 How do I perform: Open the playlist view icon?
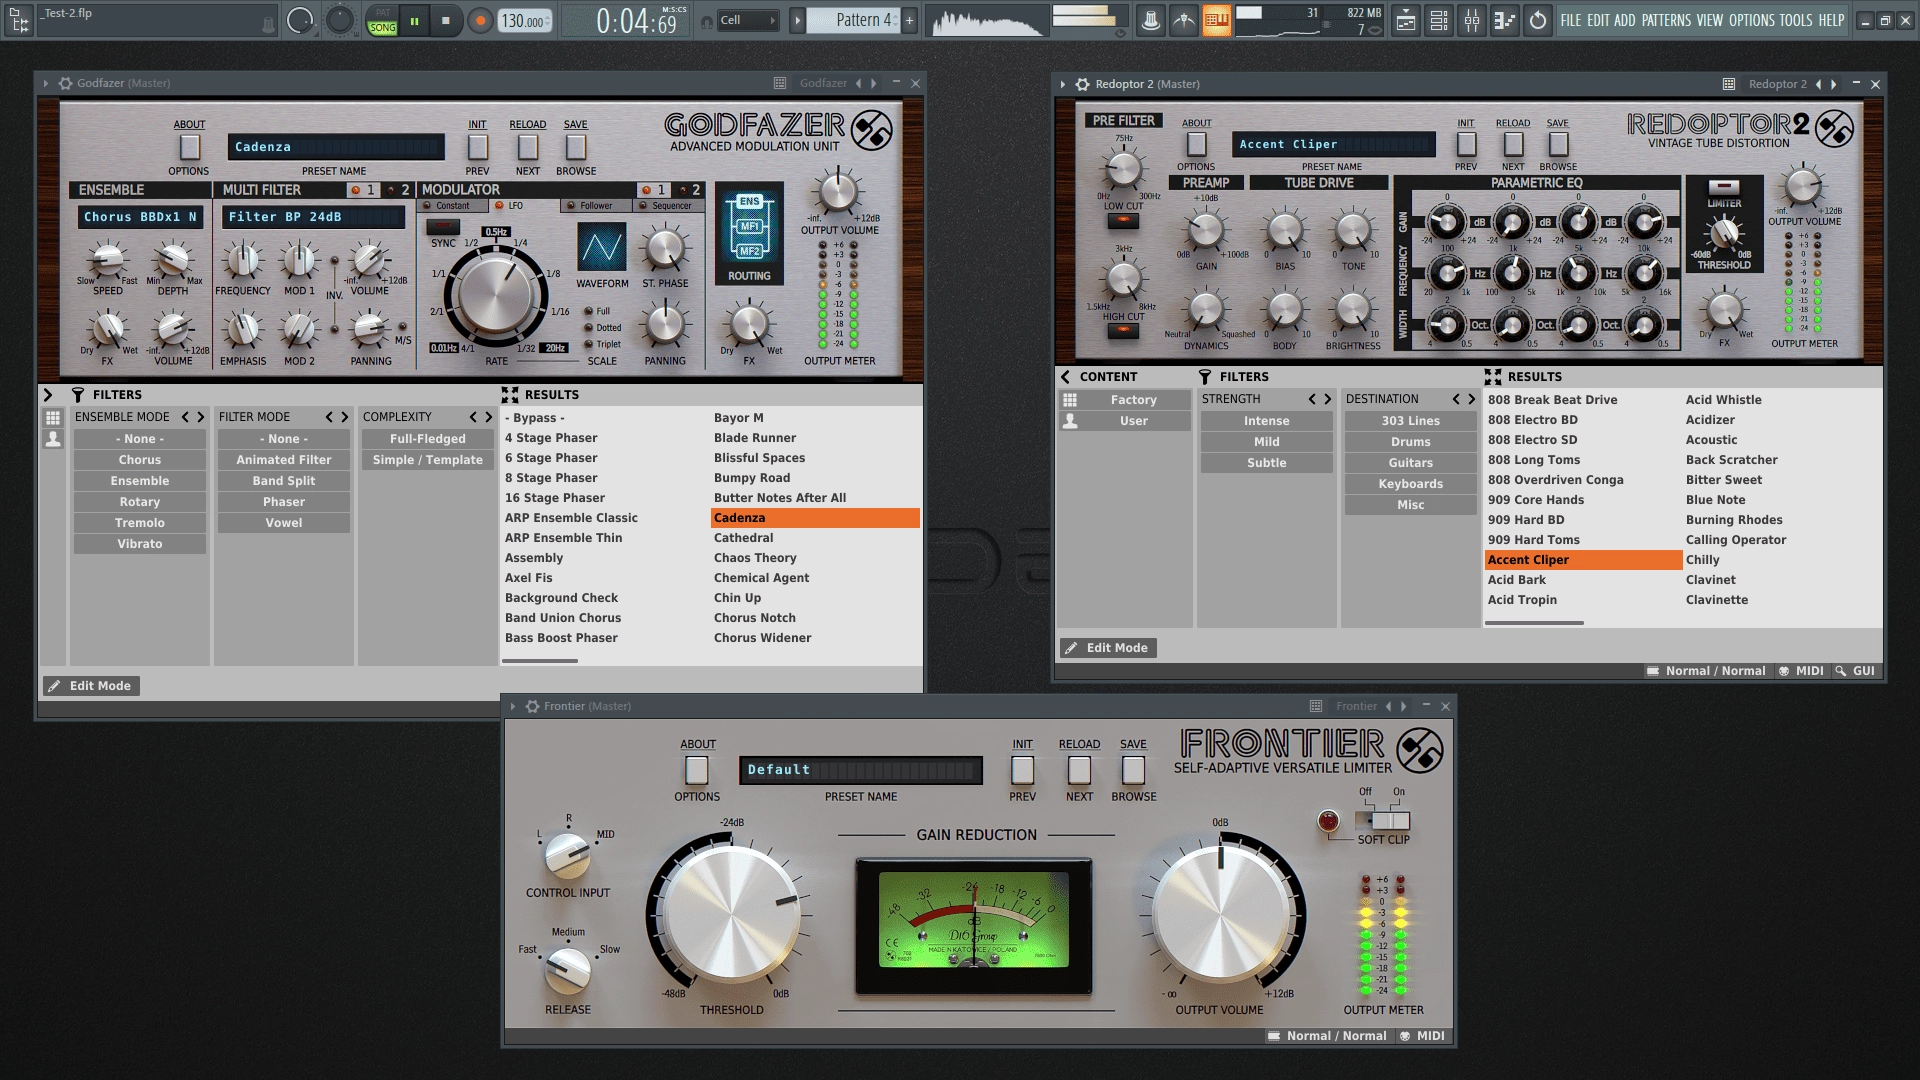pyautogui.click(x=1406, y=20)
